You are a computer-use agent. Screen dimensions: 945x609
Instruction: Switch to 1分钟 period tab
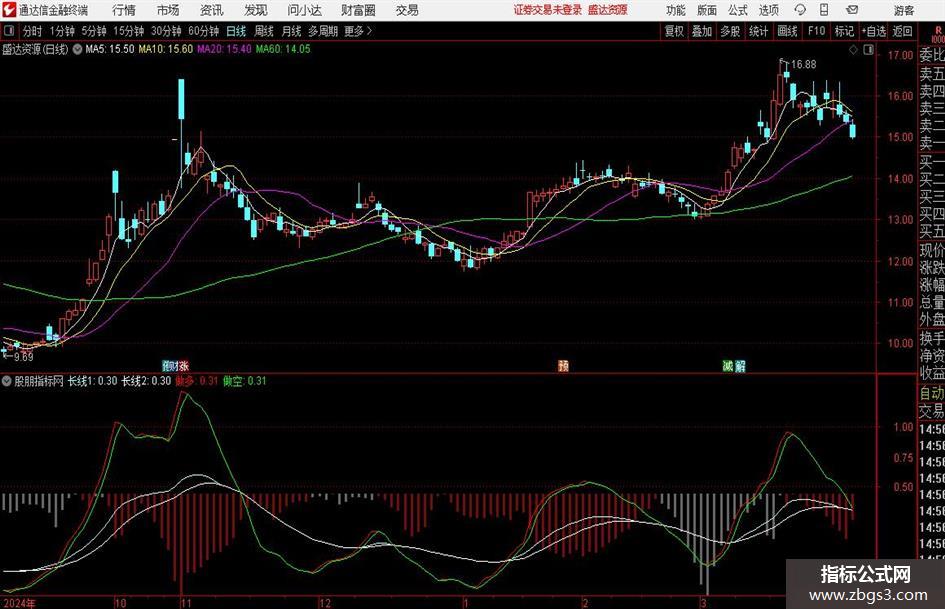61,31
